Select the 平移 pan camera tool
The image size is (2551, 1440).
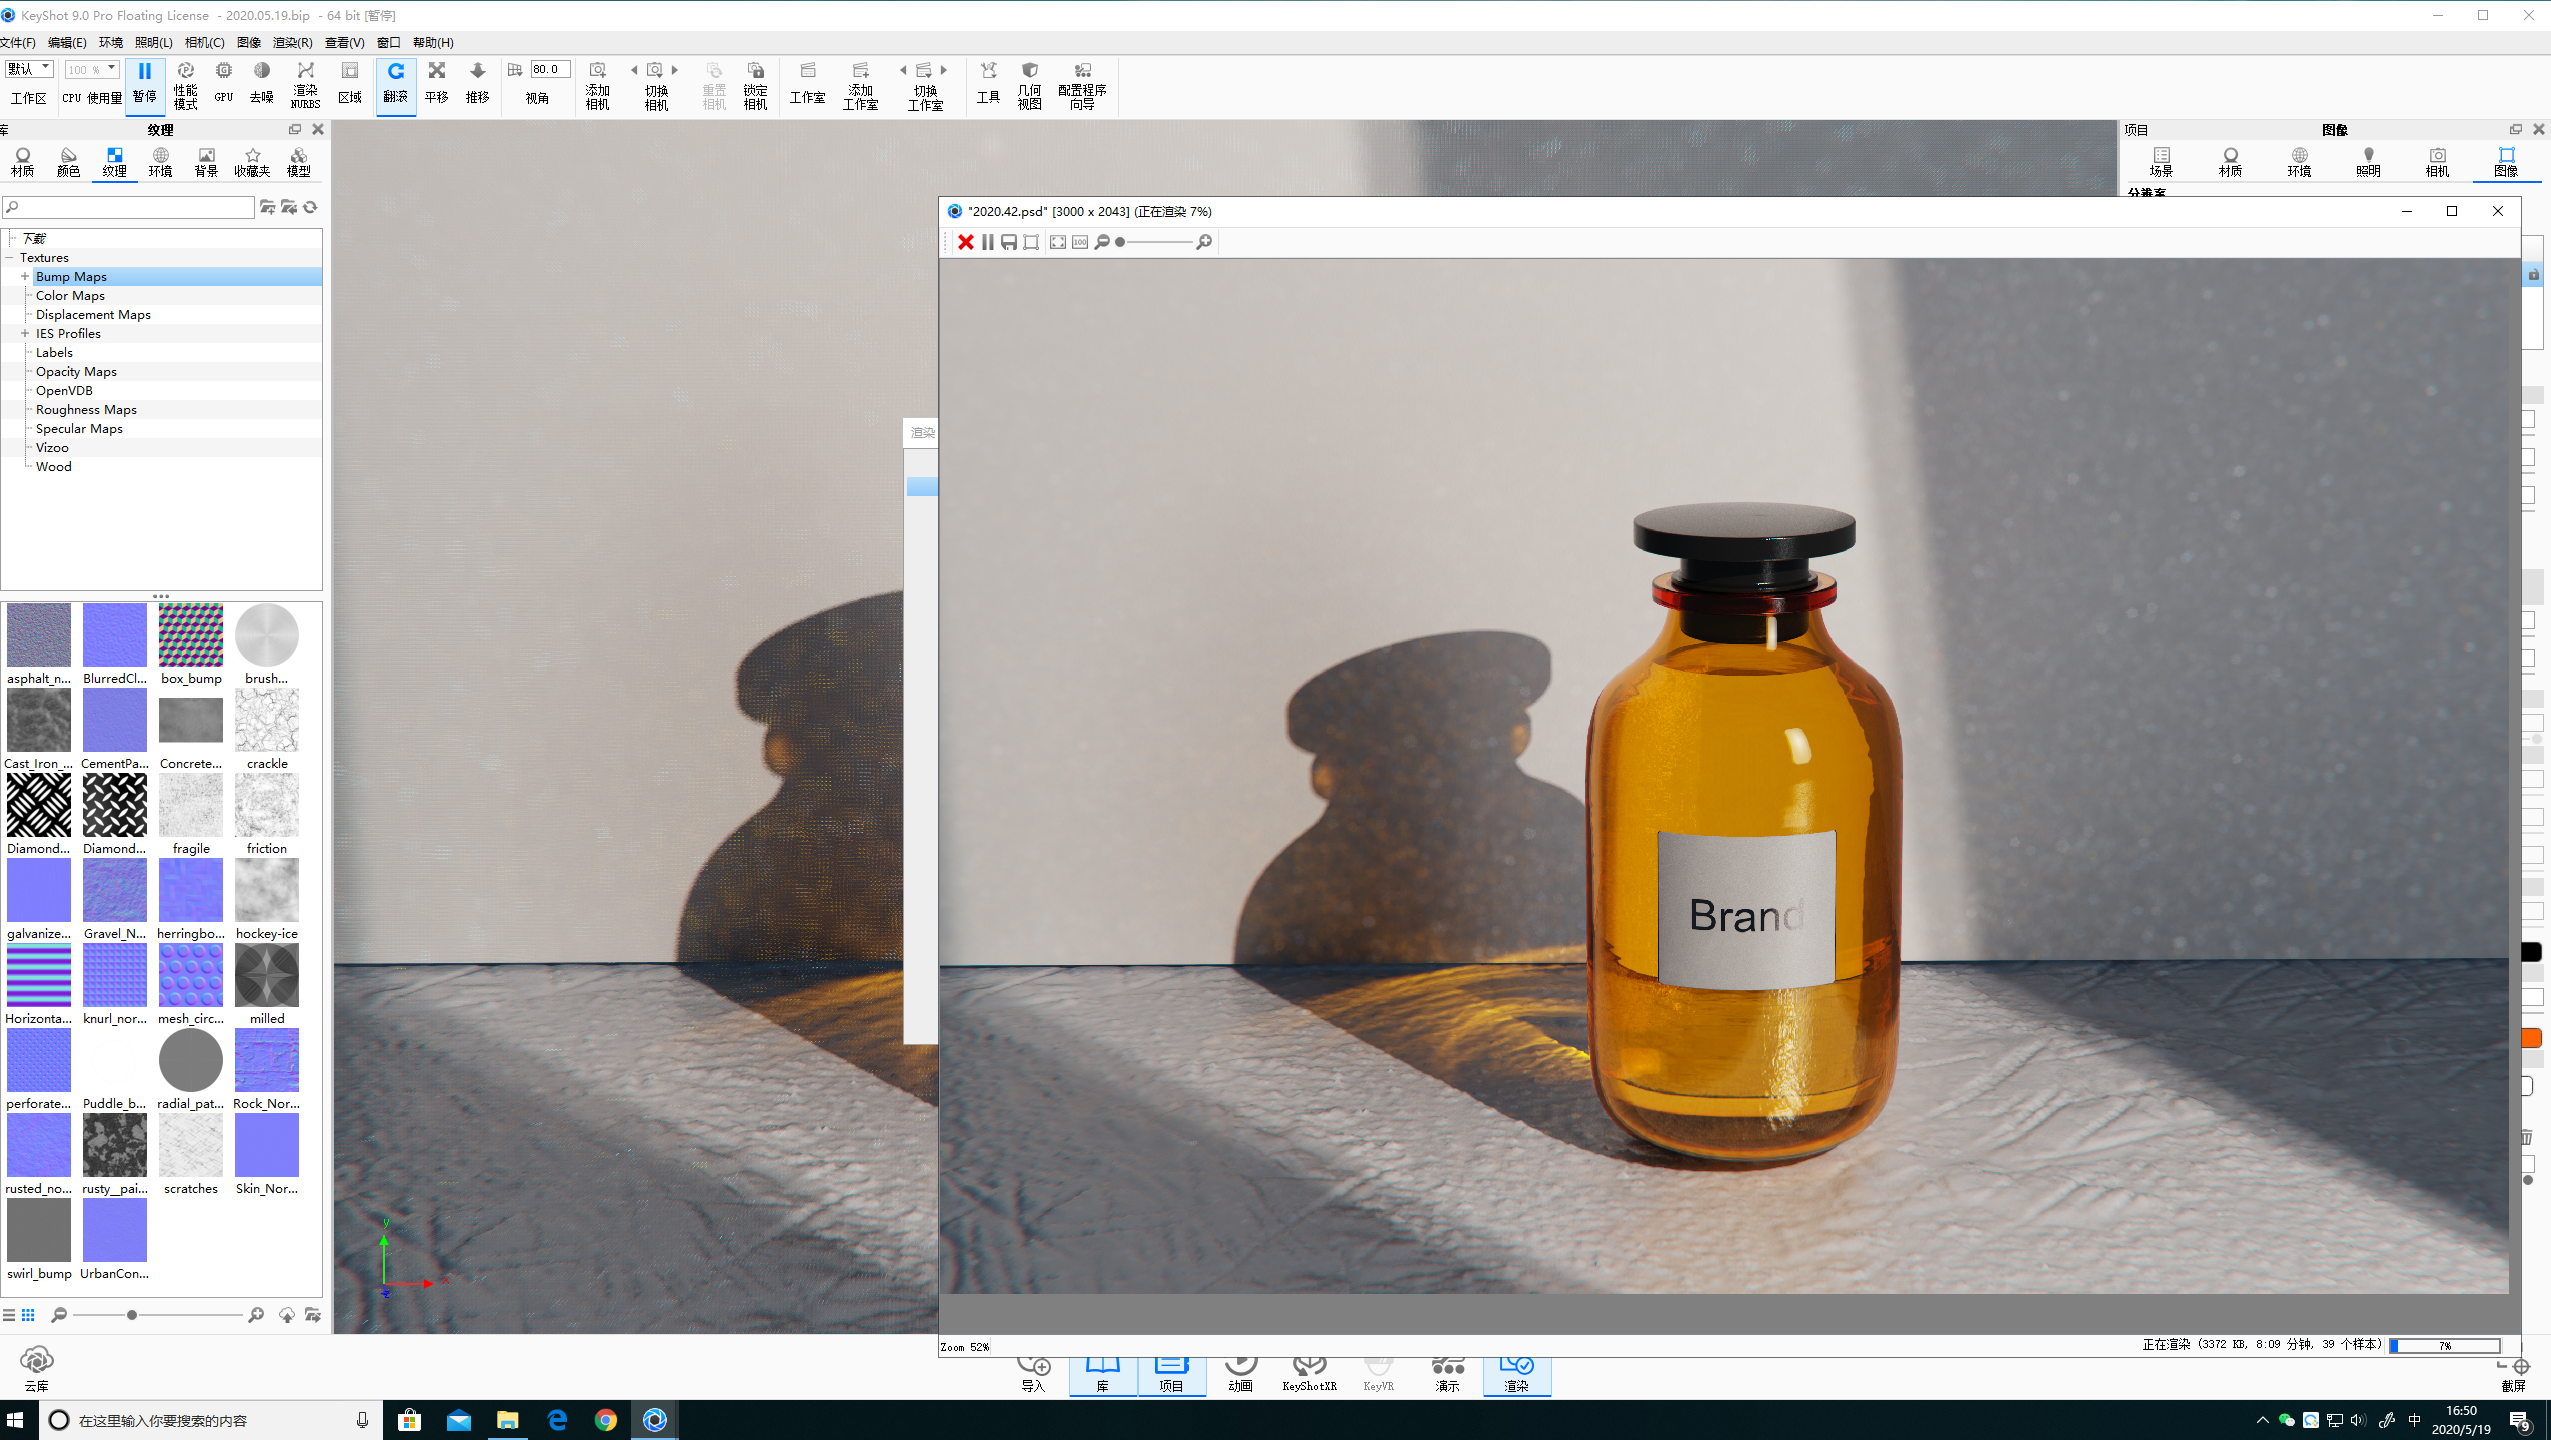[437, 85]
